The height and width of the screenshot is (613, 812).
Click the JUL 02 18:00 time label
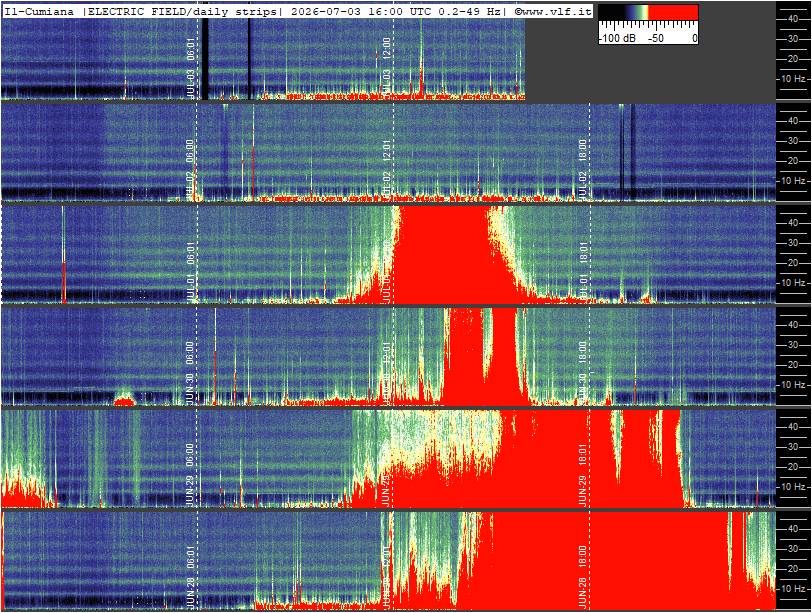click(583, 170)
